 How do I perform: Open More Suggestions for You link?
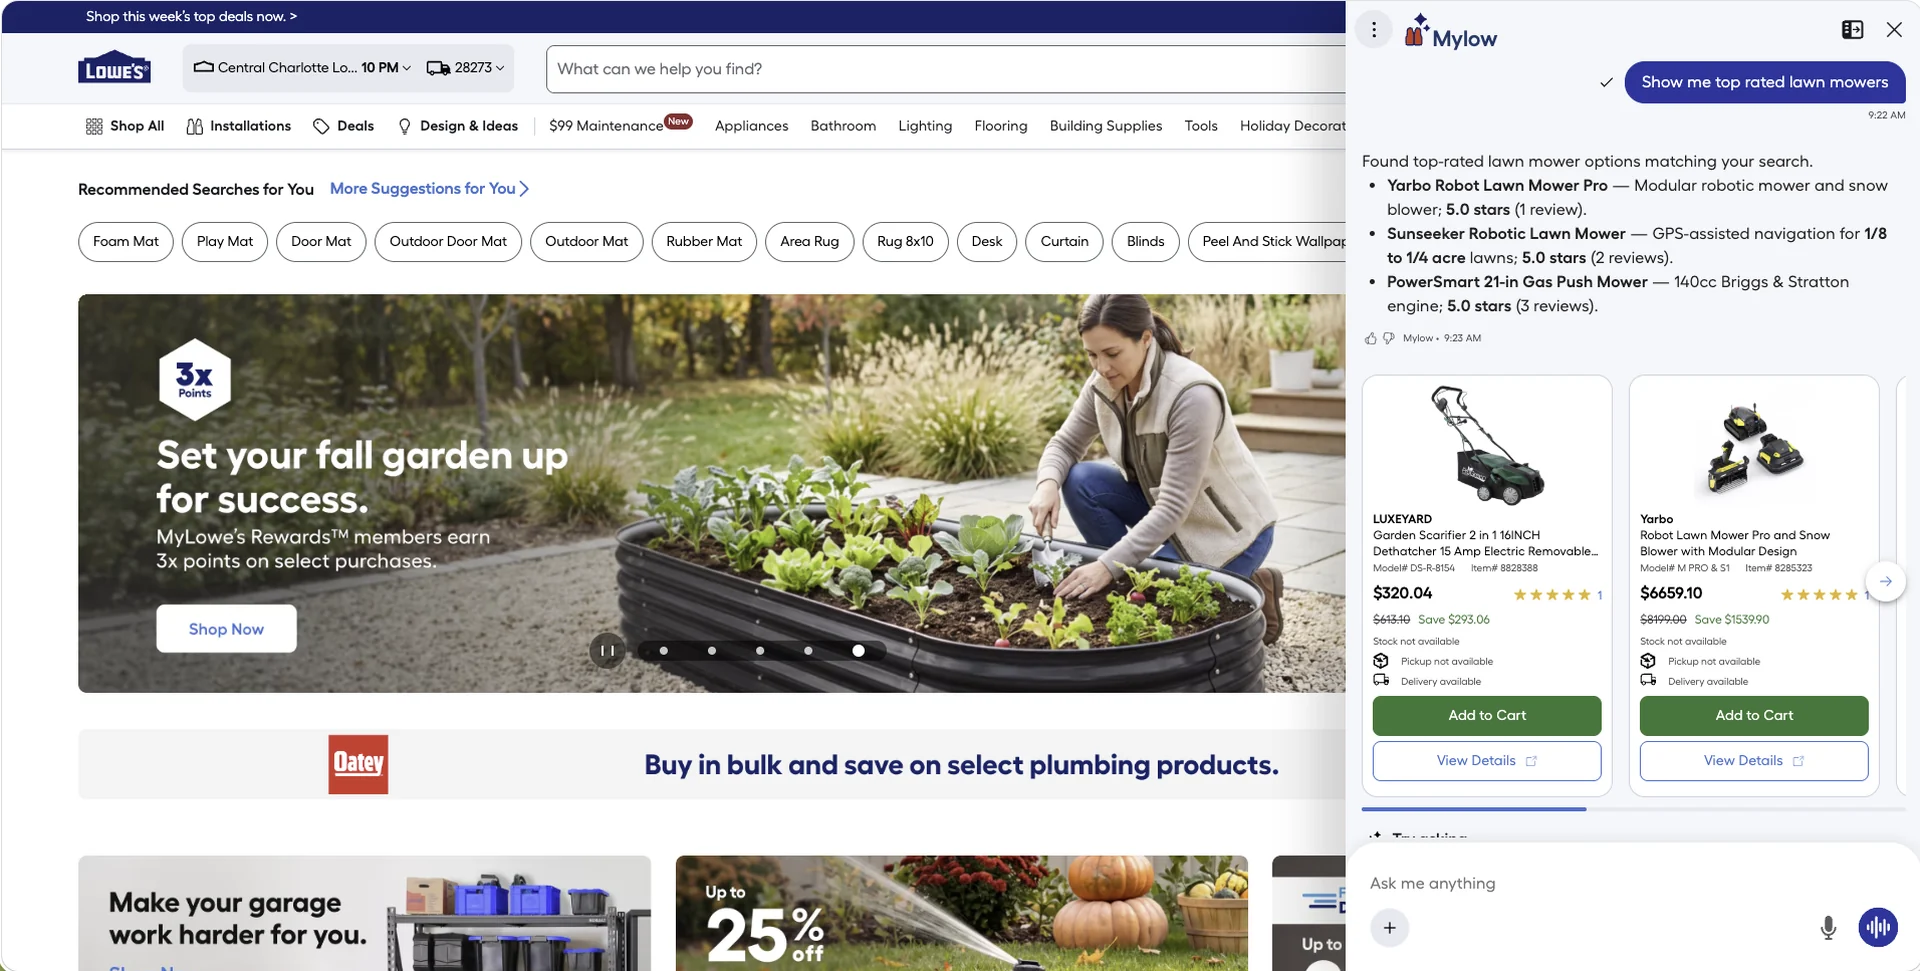point(429,188)
